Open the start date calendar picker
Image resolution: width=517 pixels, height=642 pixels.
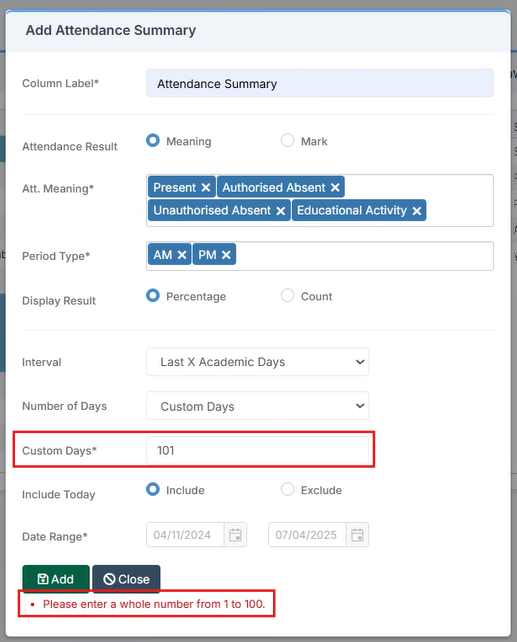[x=235, y=535]
